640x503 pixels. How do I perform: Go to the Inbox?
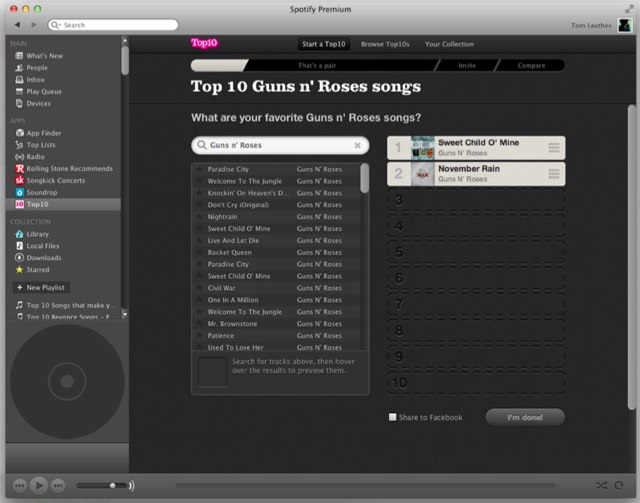coord(36,79)
